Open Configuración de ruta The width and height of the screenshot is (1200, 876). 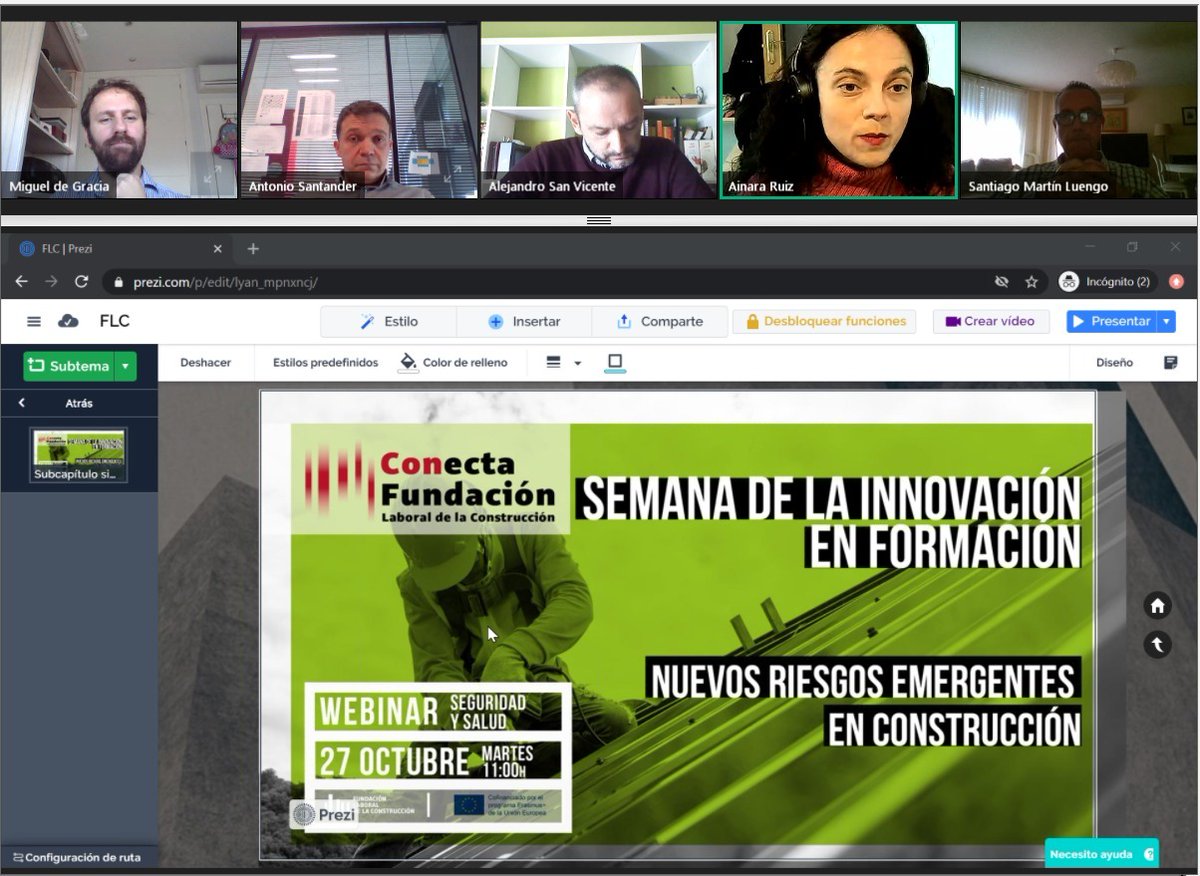[x=77, y=857]
